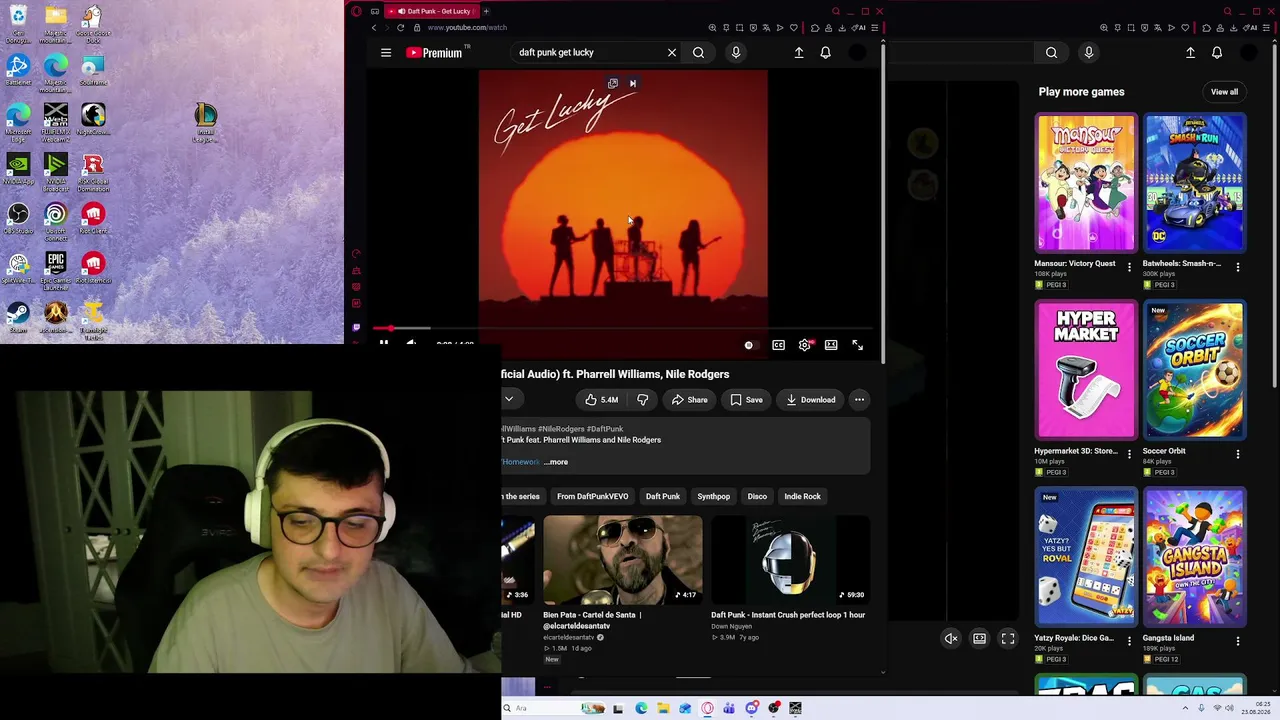The image size is (1280, 720).
Task: Select the Disco chip
Action: (757, 496)
